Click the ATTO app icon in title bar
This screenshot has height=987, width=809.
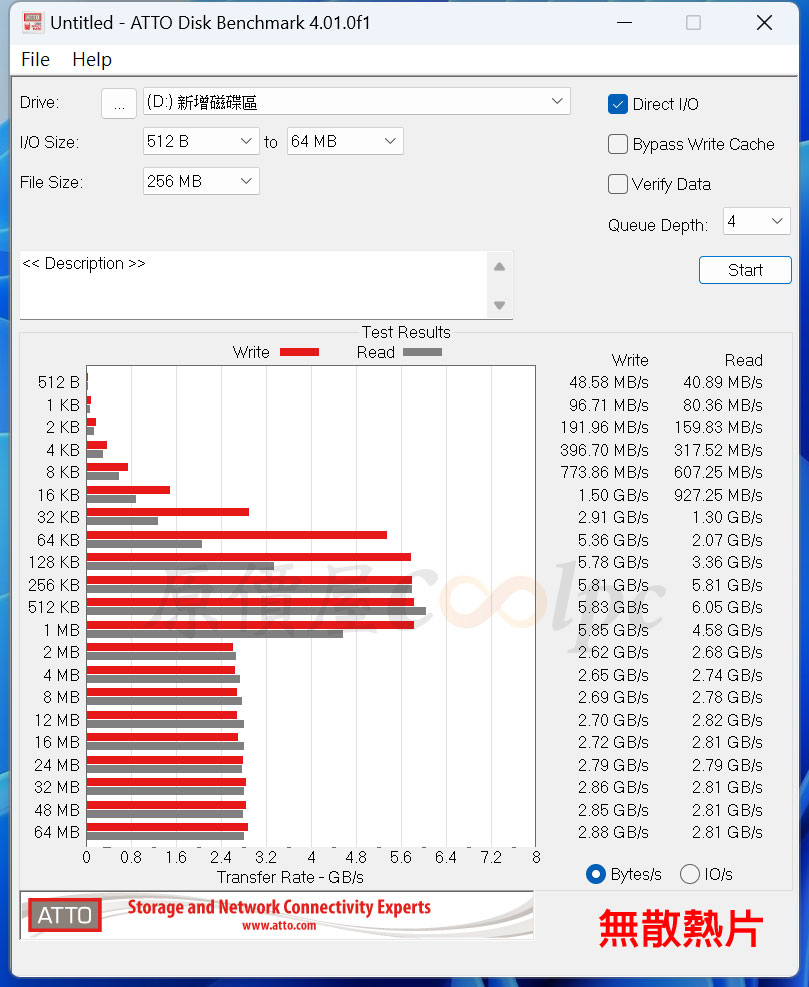tap(33, 23)
